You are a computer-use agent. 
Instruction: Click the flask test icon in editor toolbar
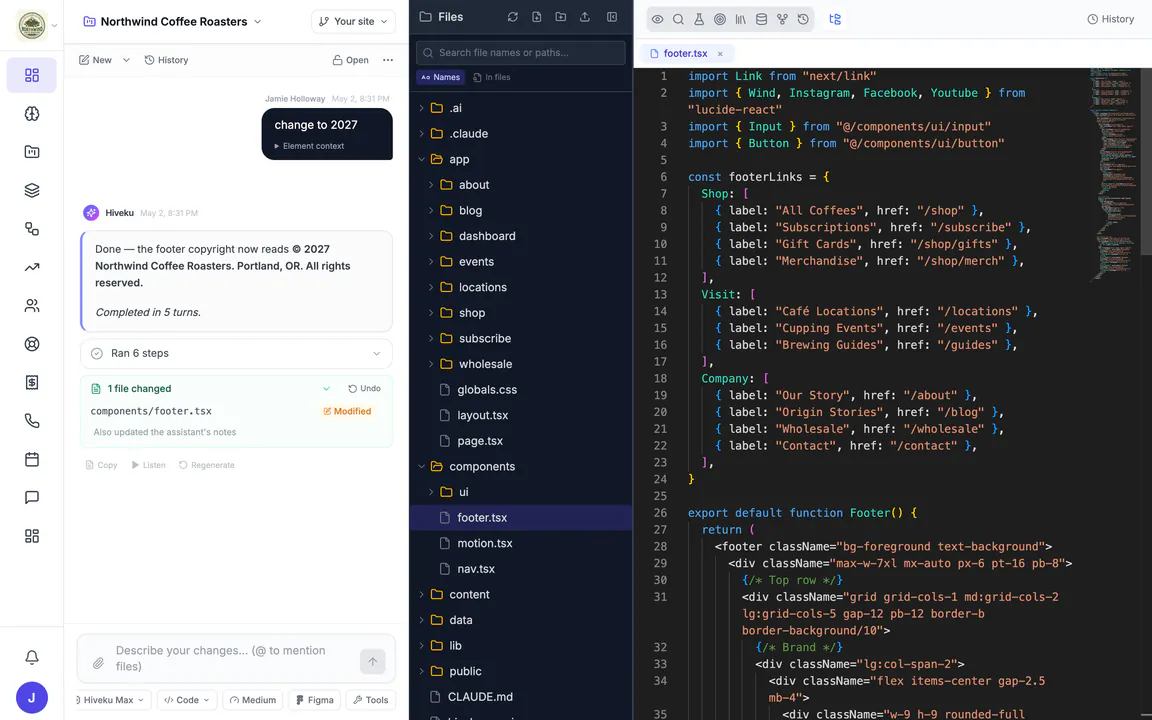pyautogui.click(x=699, y=19)
